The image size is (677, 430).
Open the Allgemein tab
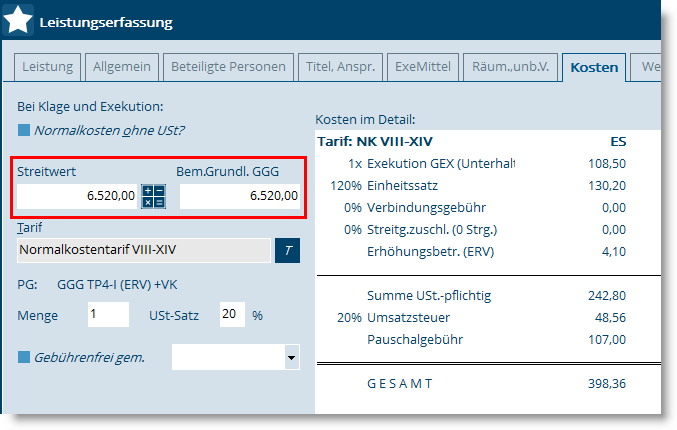point(122,67)
